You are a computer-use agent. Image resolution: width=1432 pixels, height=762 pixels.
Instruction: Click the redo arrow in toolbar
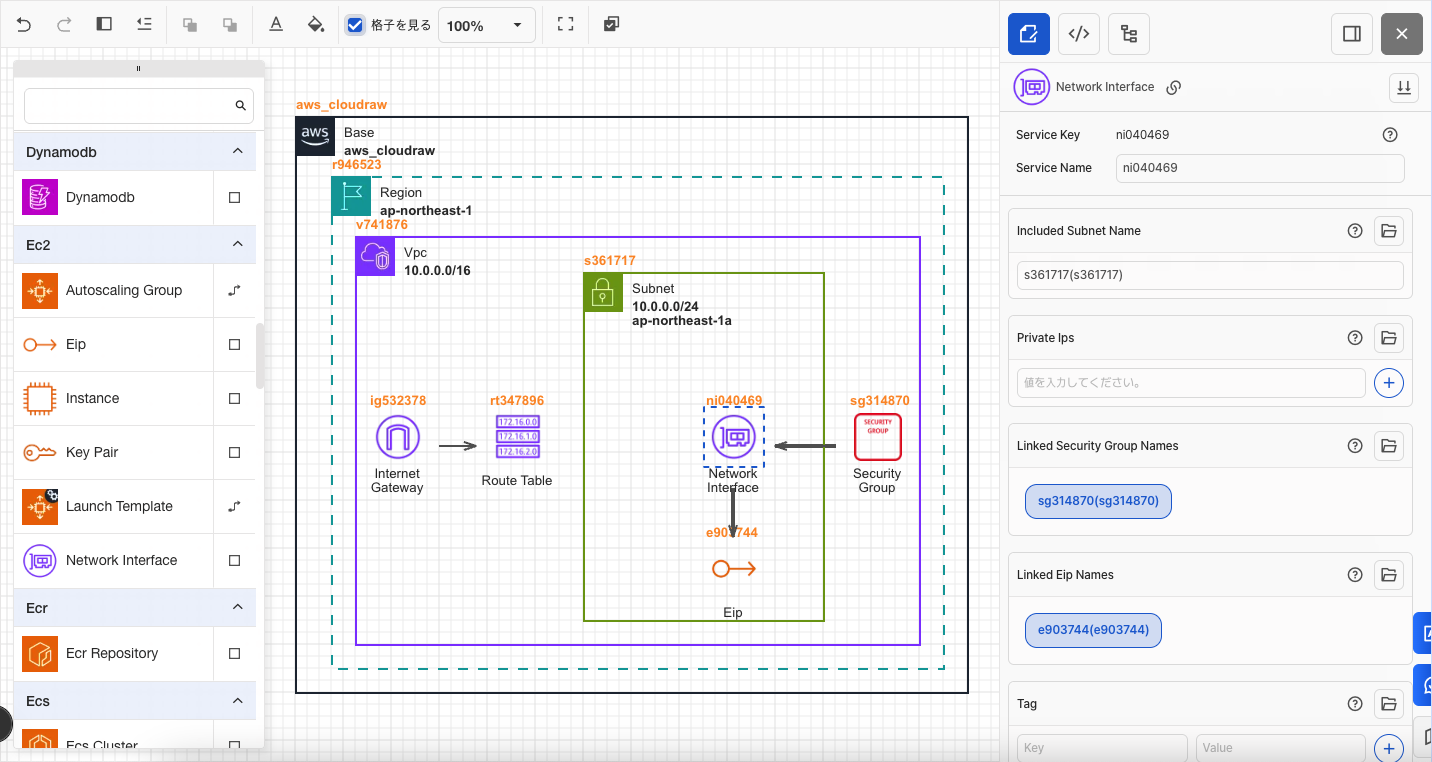pyautogui.click(x=64, y=25)
